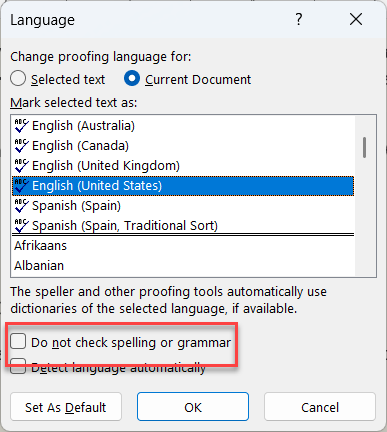
Task: Close the Language dialog with the X
Action: [356, 19]
